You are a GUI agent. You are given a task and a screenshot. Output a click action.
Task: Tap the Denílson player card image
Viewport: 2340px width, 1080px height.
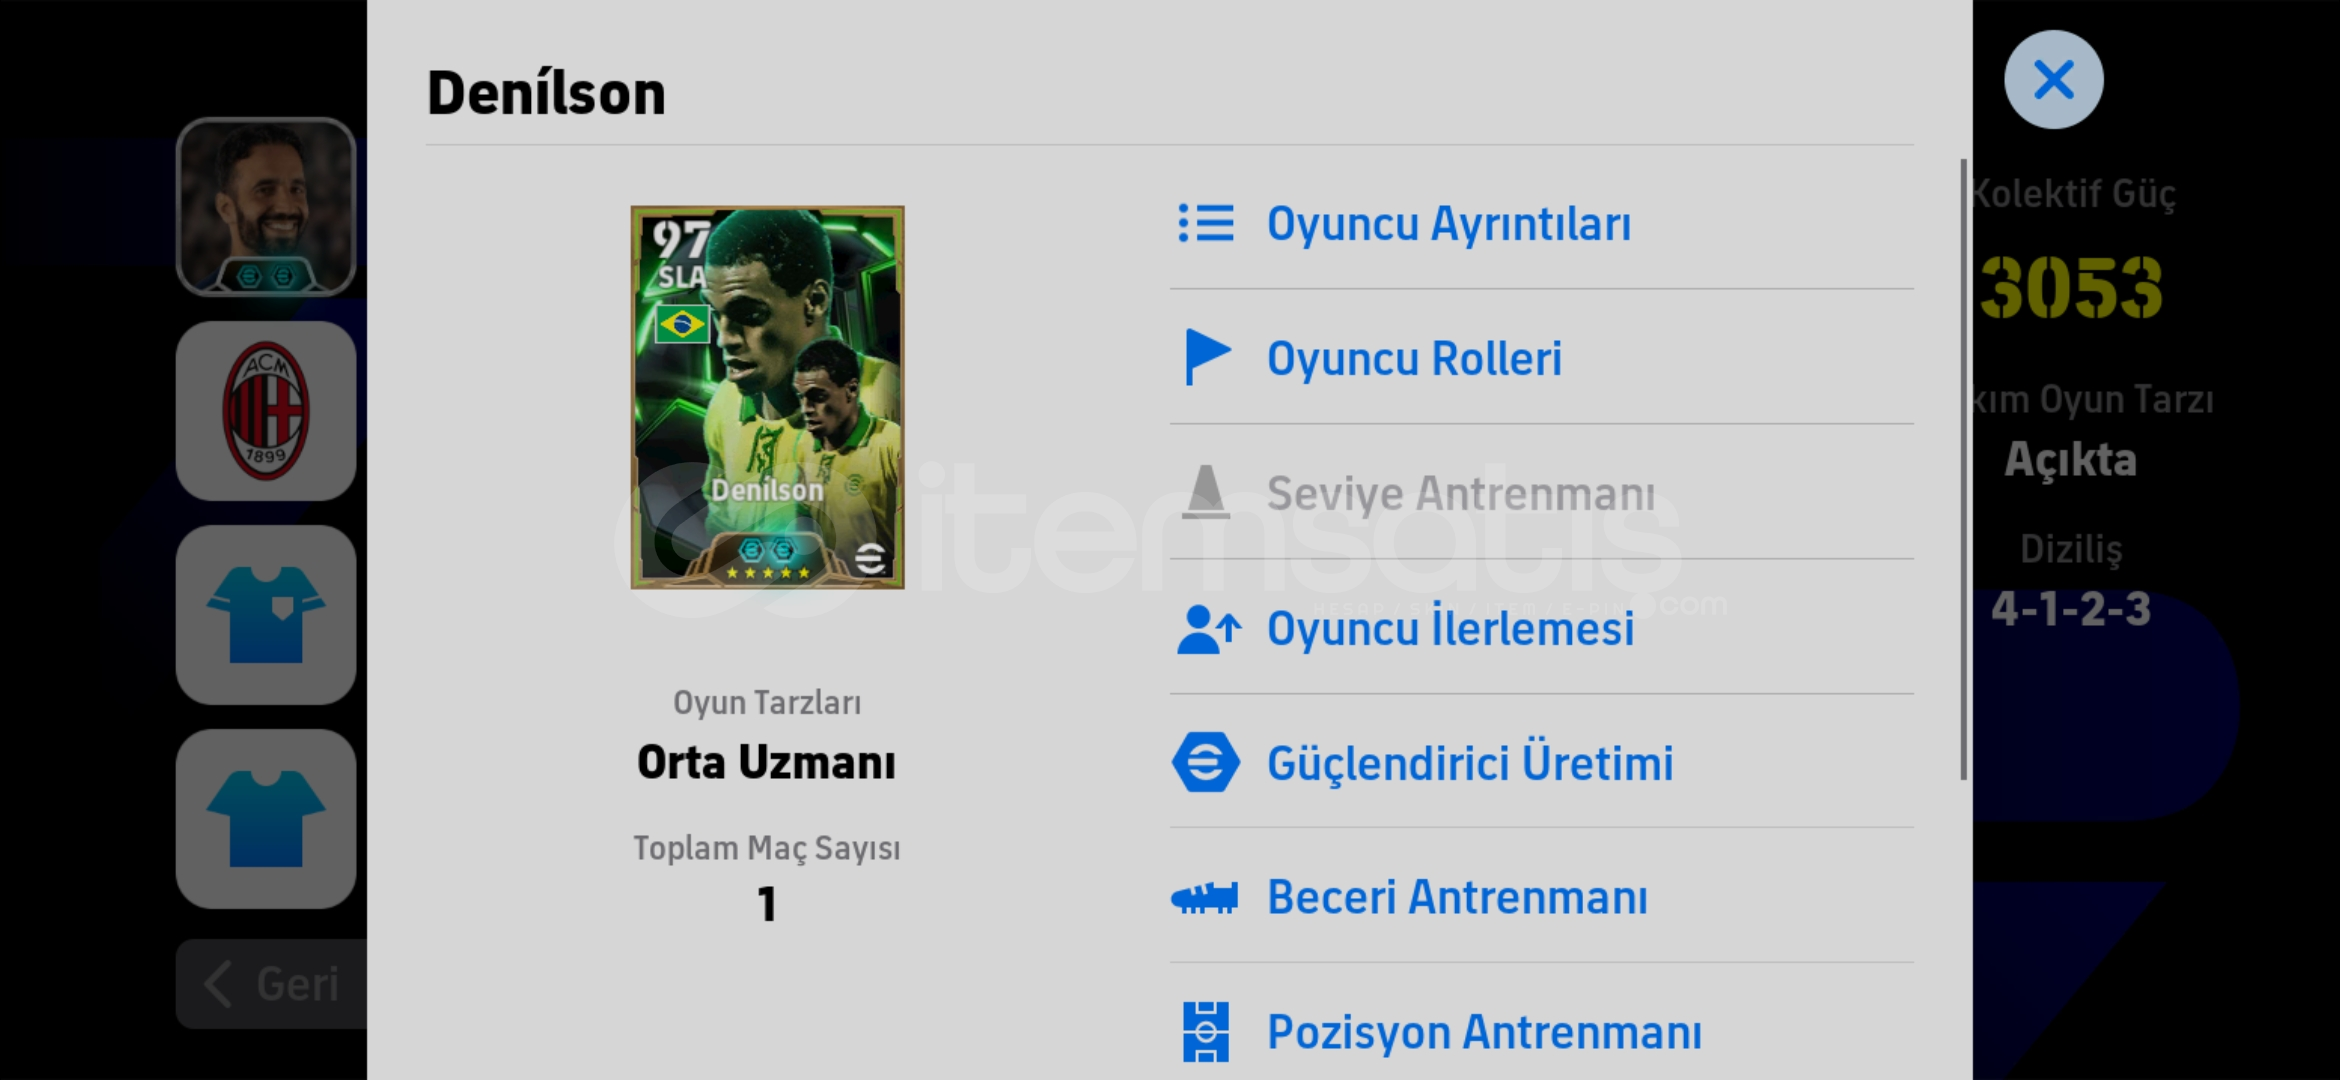767,397
